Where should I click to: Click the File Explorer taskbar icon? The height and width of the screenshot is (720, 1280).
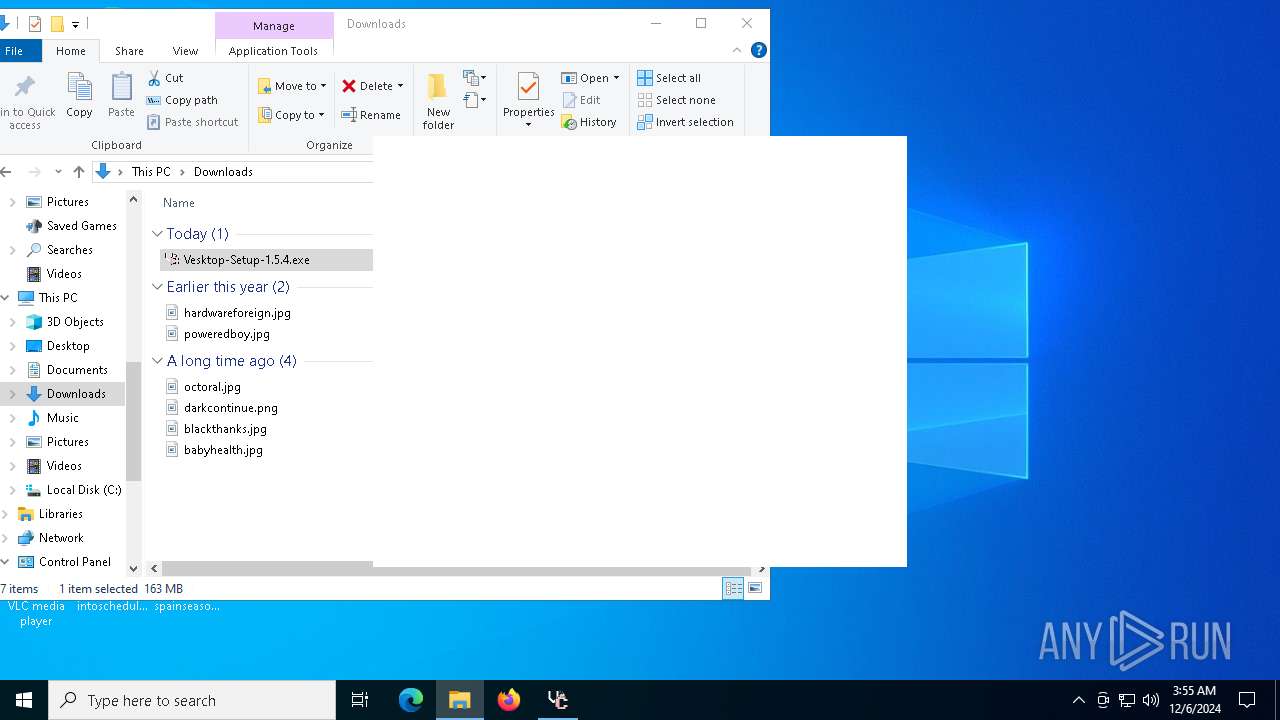pyautogui.click(x=460, y=700)
